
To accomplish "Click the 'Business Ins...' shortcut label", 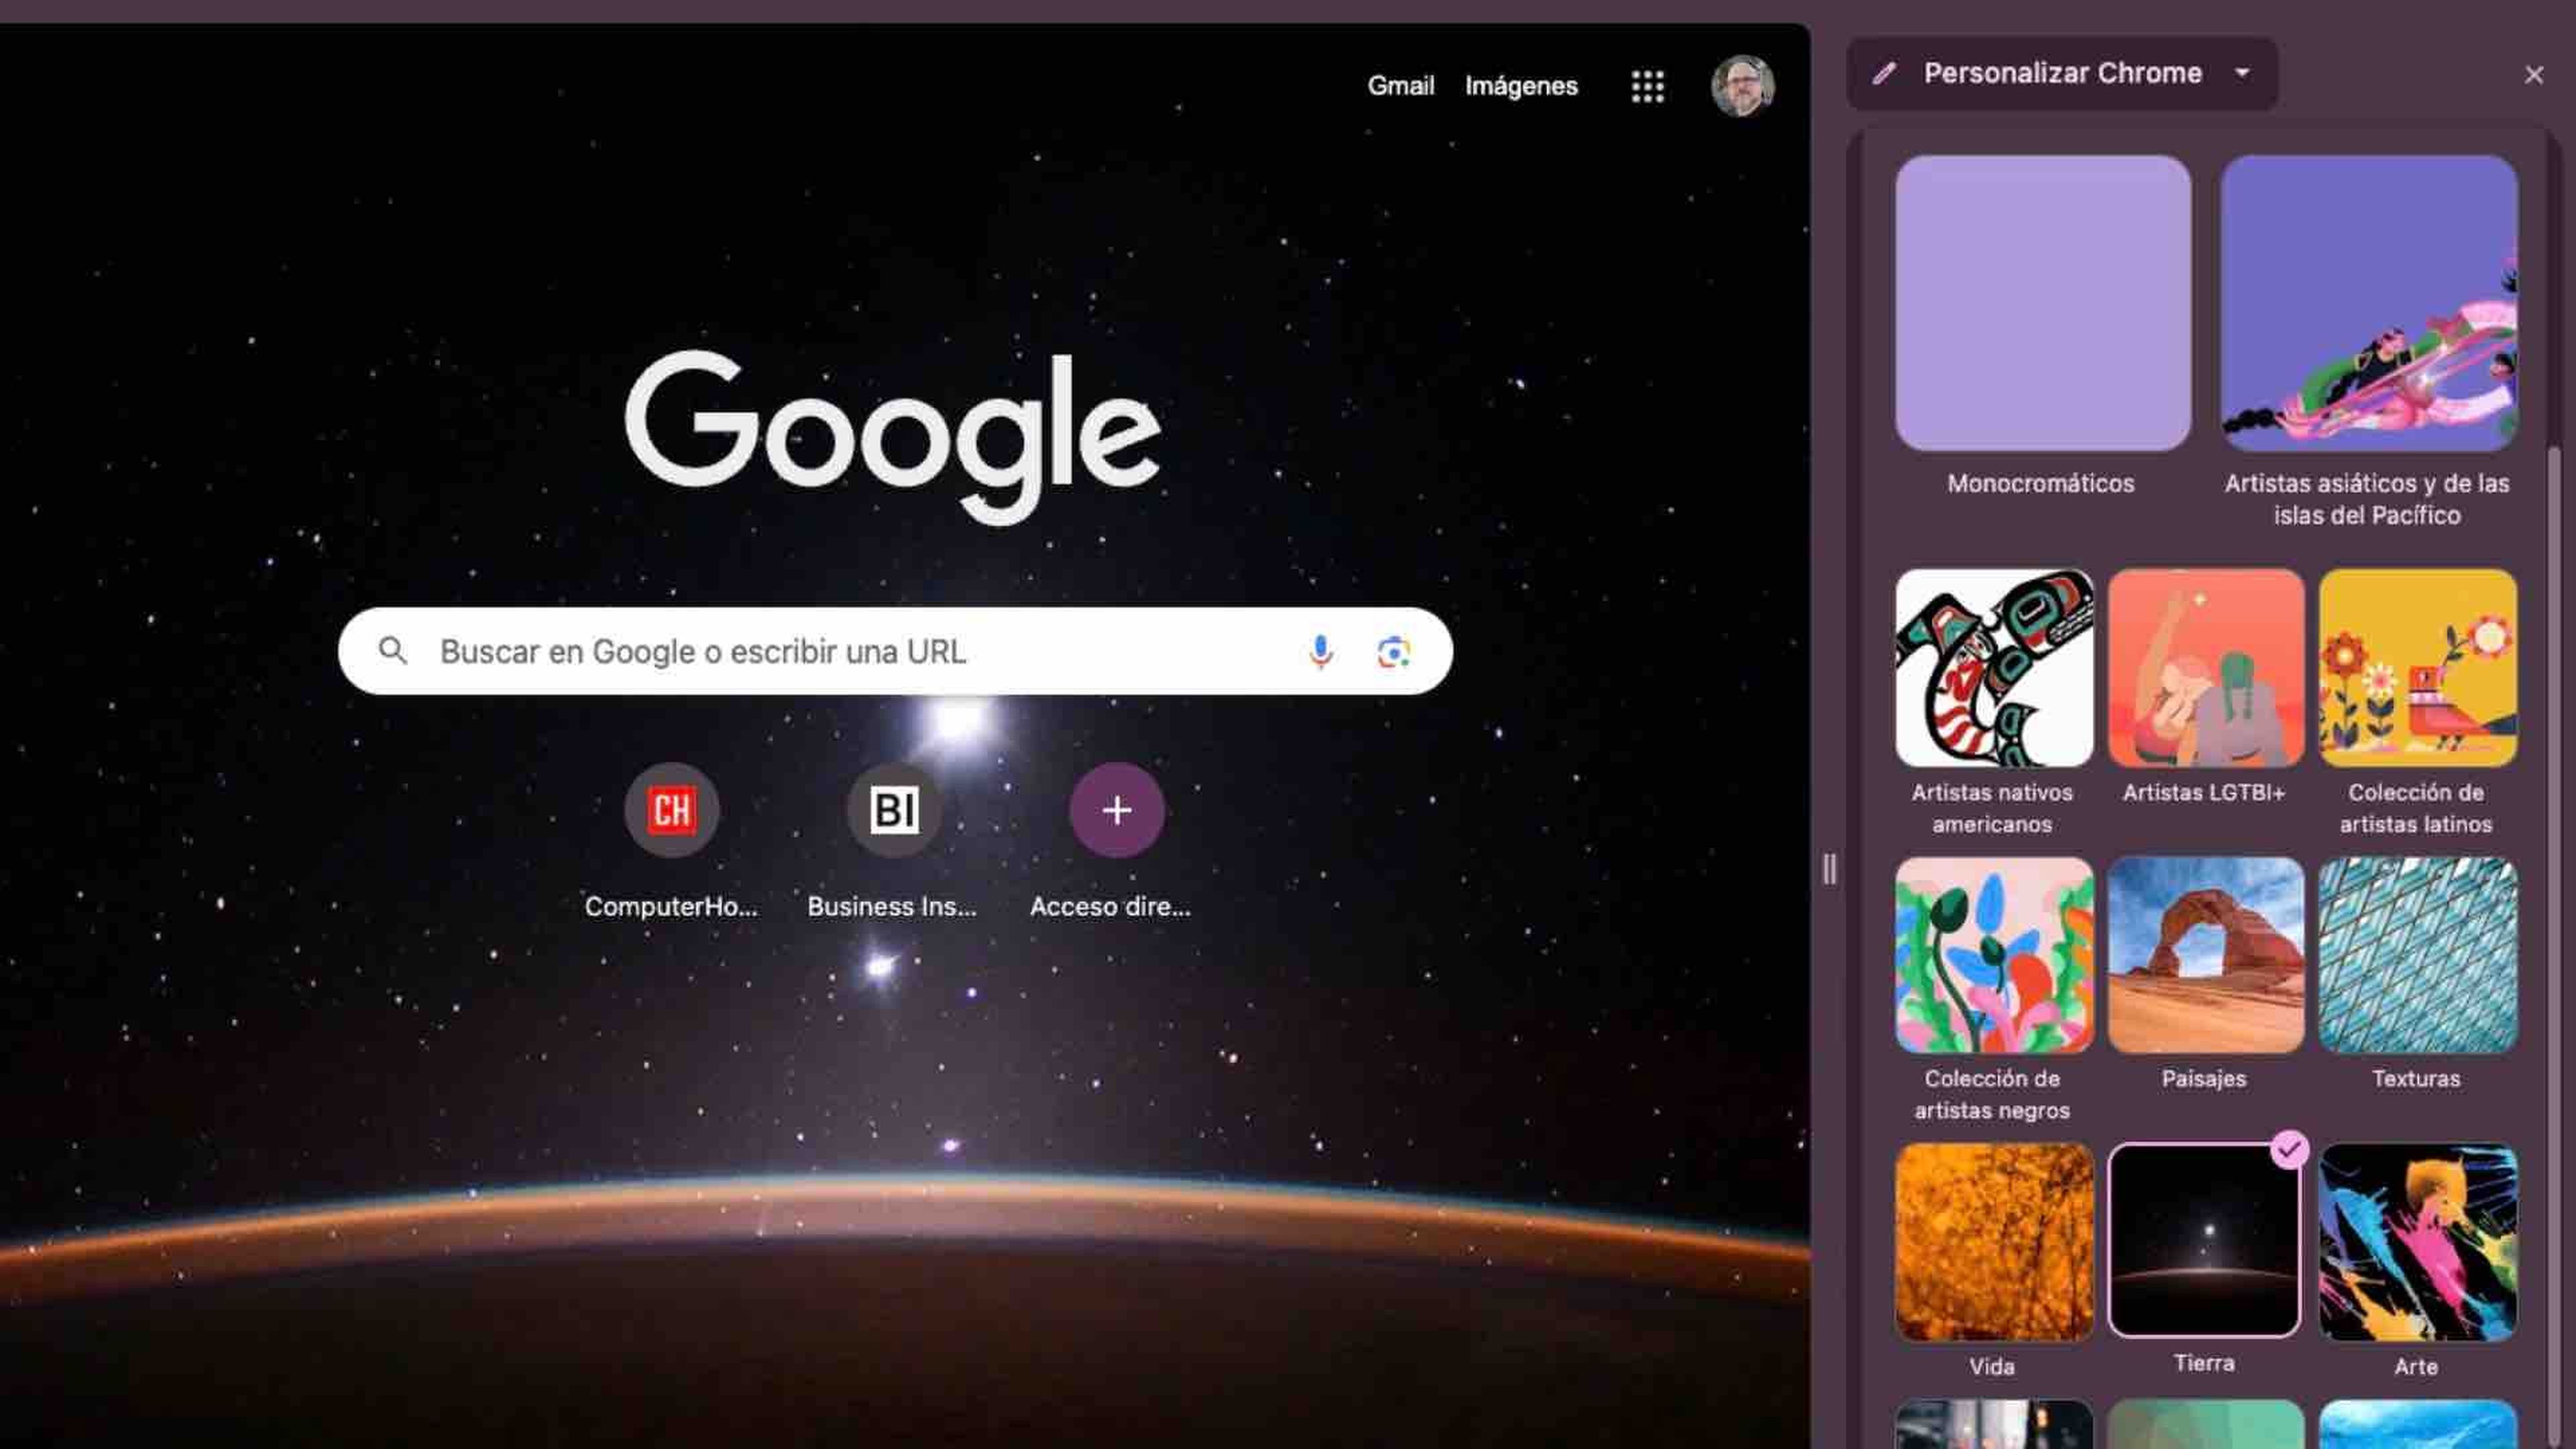I will pyautogui.click(x=892, y=906).
